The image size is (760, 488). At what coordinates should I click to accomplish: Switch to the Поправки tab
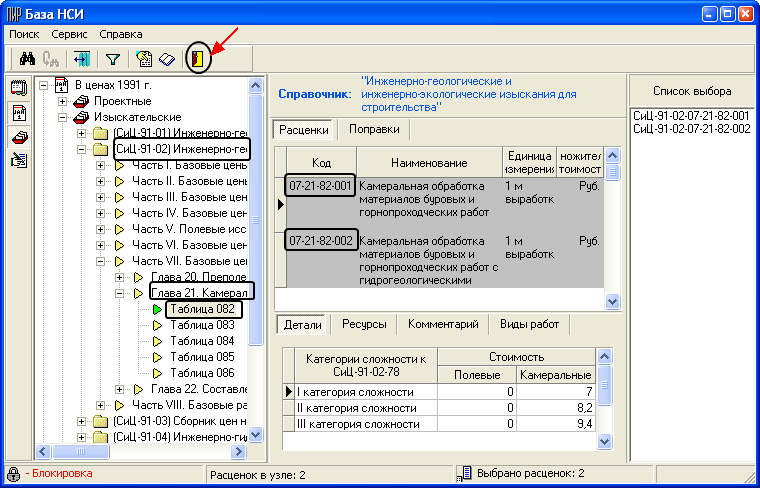(375, 129)
